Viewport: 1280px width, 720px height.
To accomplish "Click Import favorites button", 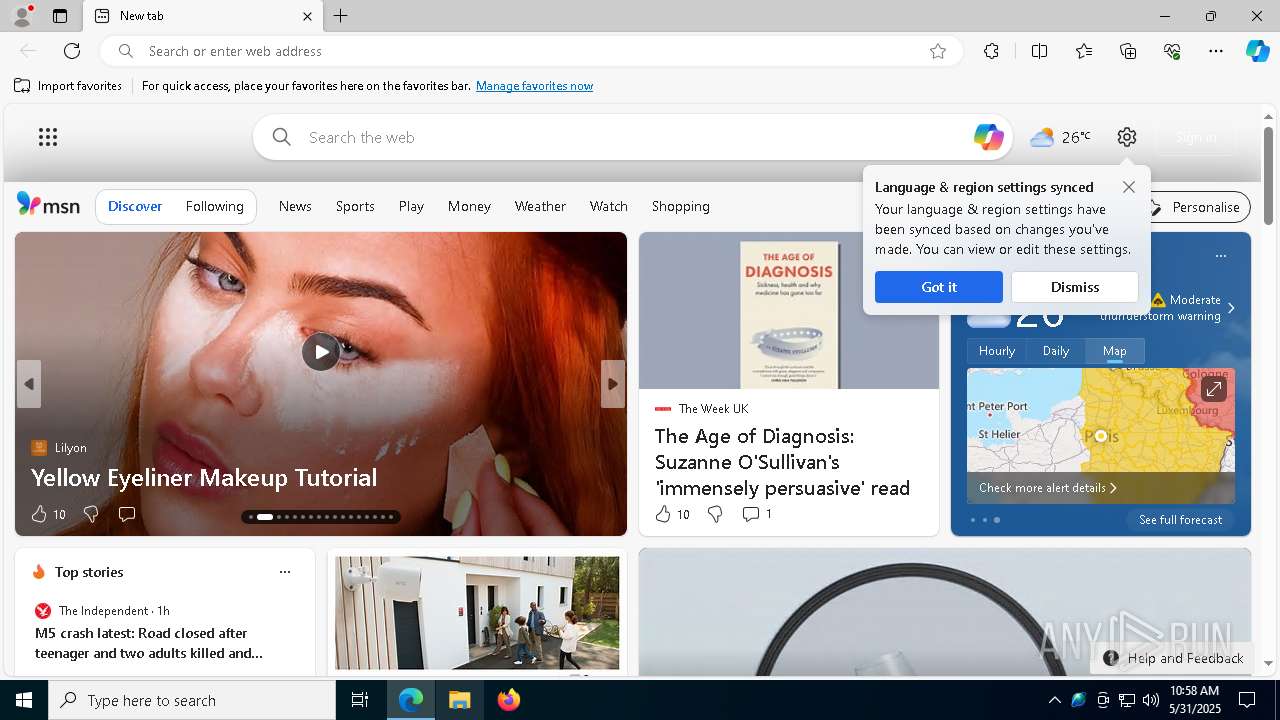I will [x=68, y=86].
